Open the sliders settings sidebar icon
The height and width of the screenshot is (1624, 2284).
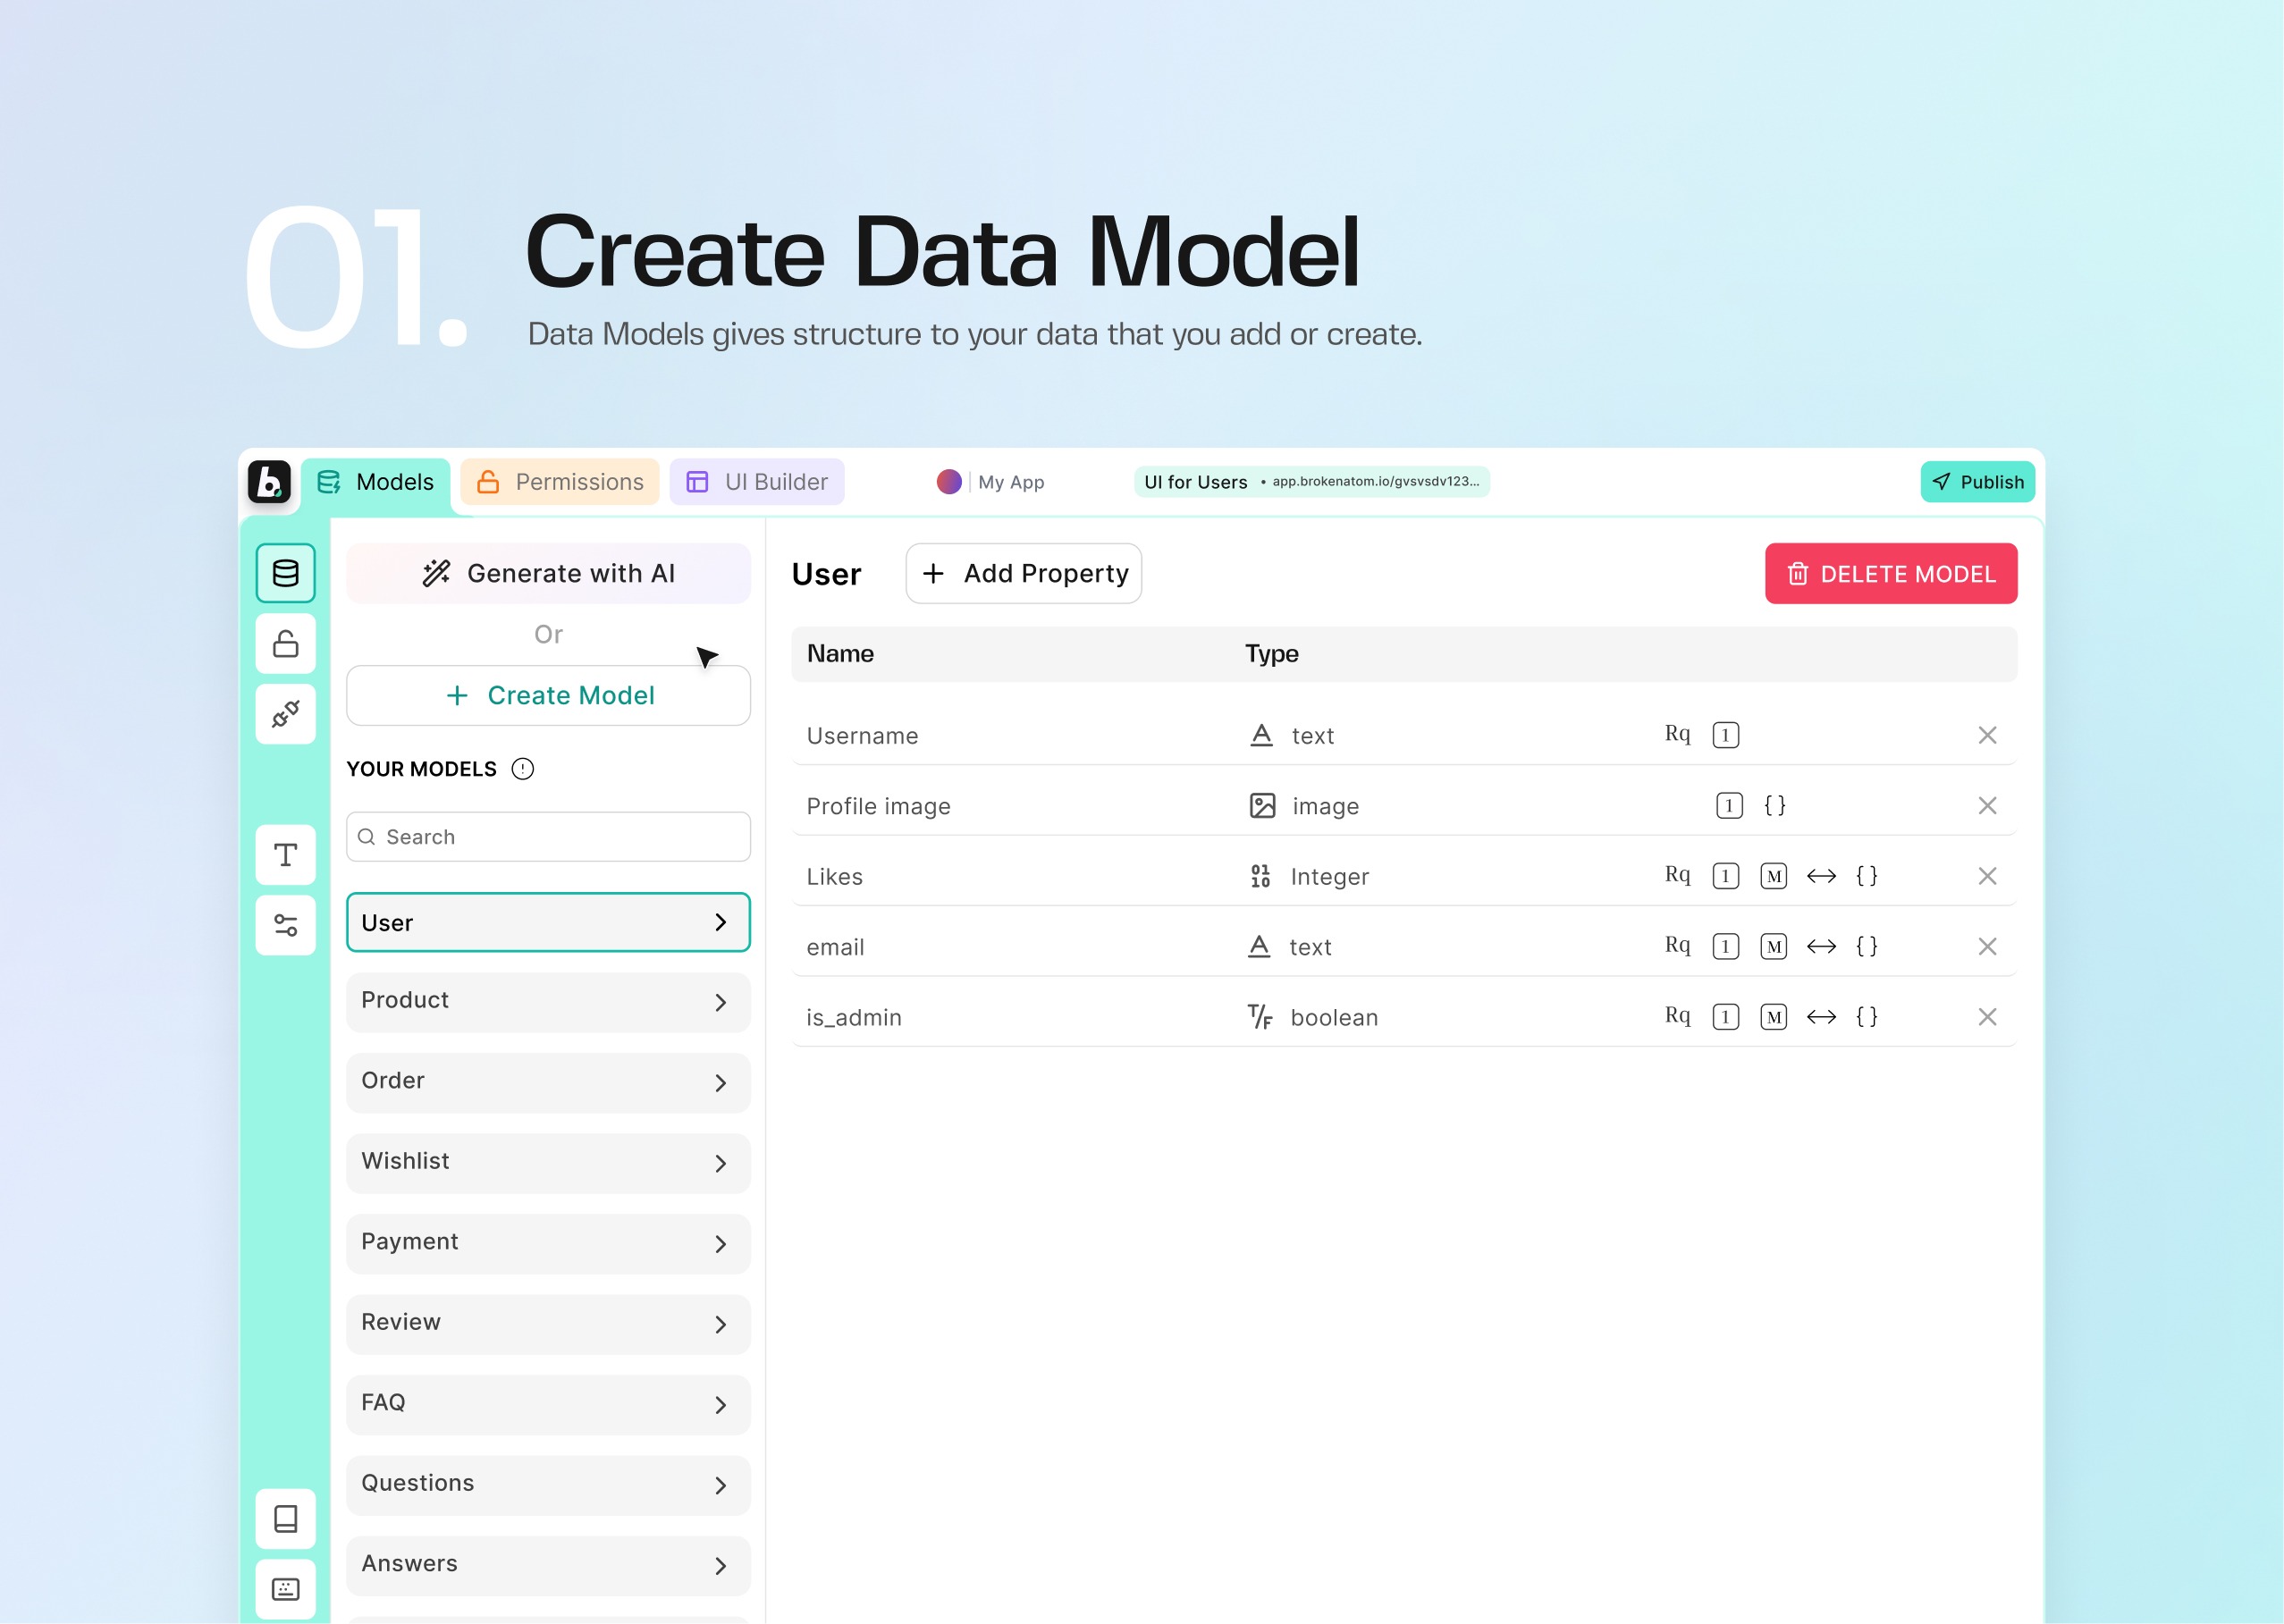[x=285, y=925]
